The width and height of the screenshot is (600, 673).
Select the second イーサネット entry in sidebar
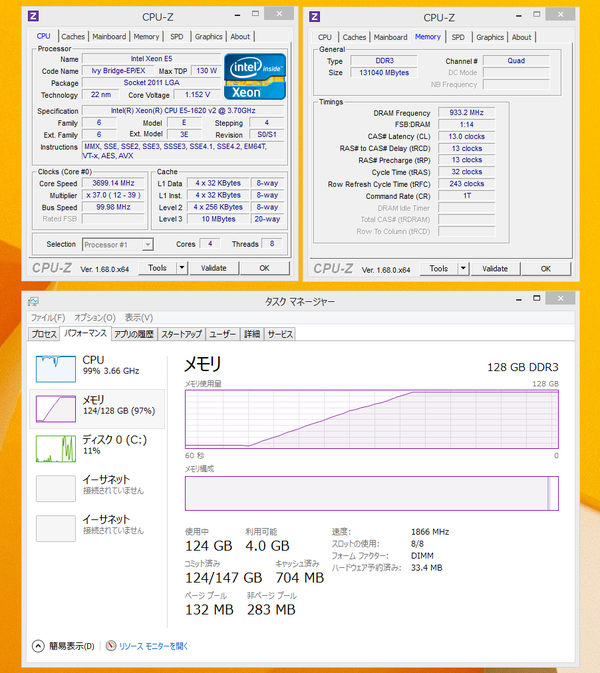(97, 528)
